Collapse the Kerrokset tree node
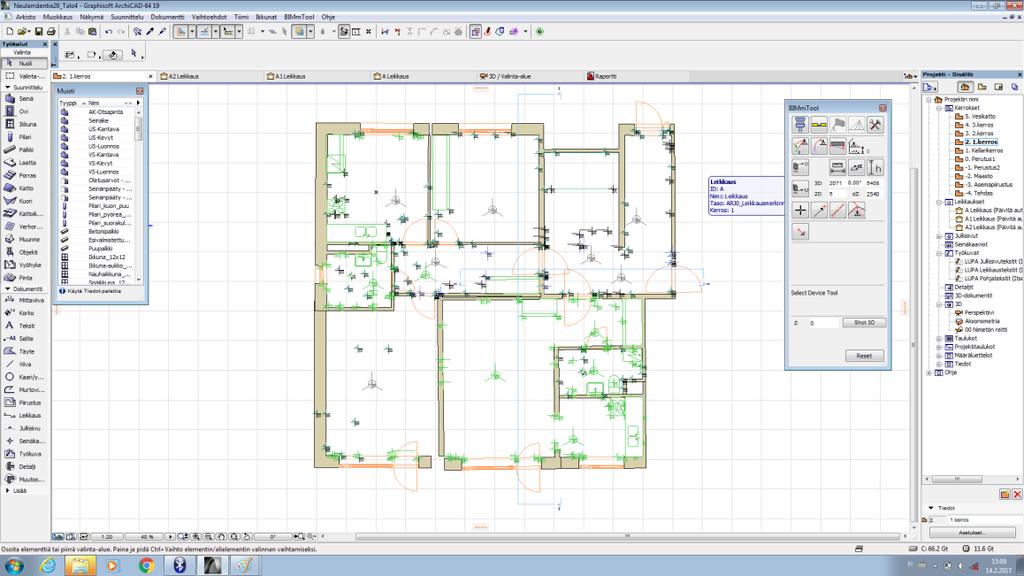This screenshot has width=1024, height=576. [x=939, y=108]
